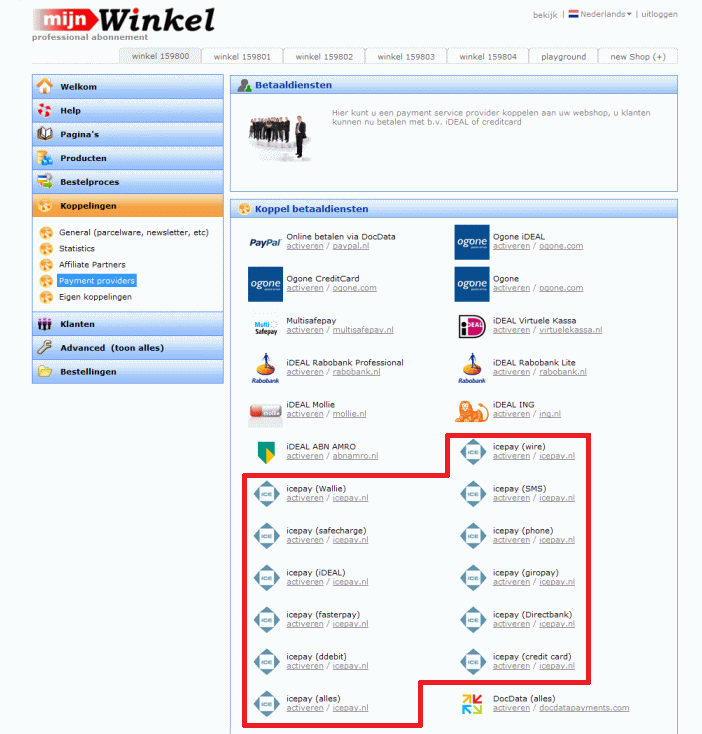
Task: Select General (parcelware, newsletter, etc)
Action: [133, 232]
